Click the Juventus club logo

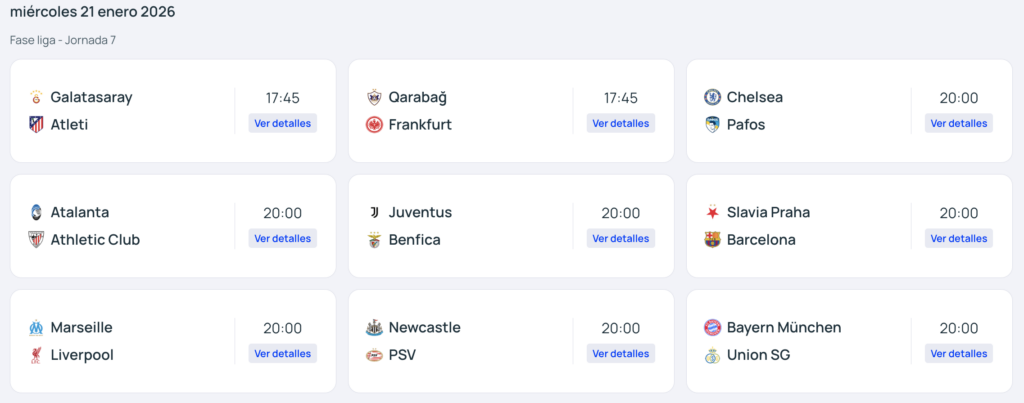click(x=375, y=212)
